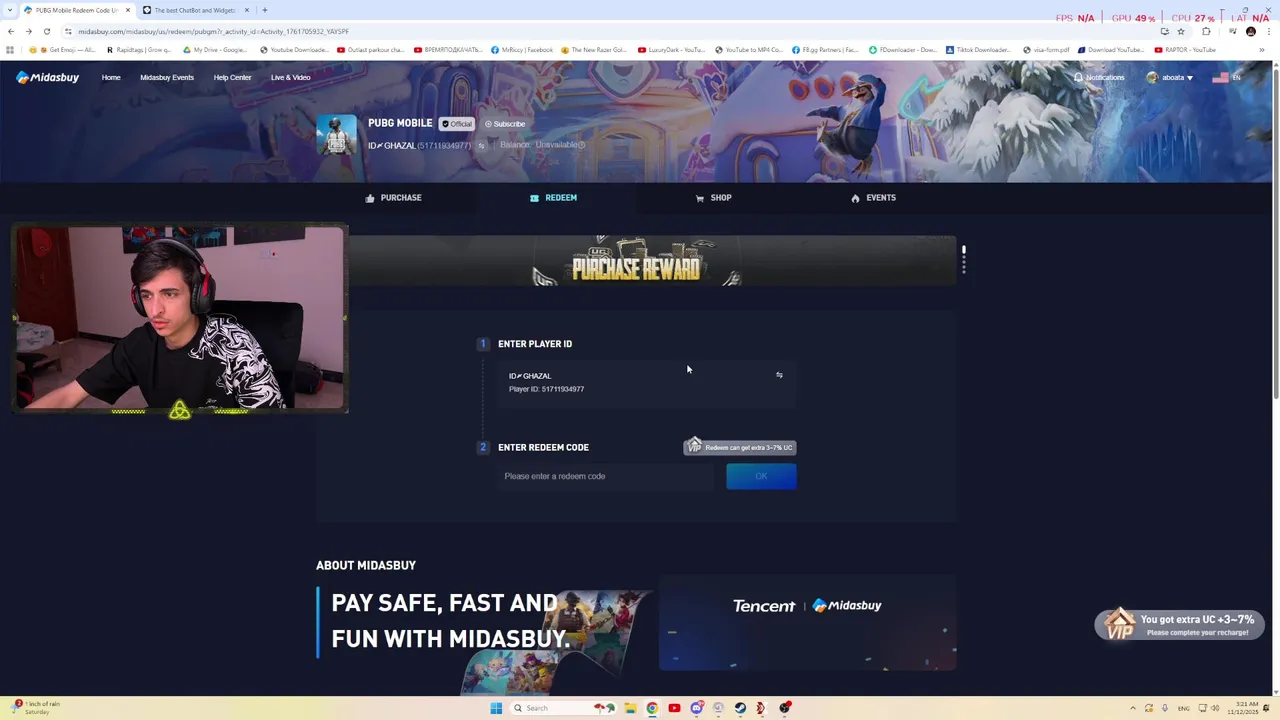Switch account icon next to header player ID
1280x720 pixels.
481,146
